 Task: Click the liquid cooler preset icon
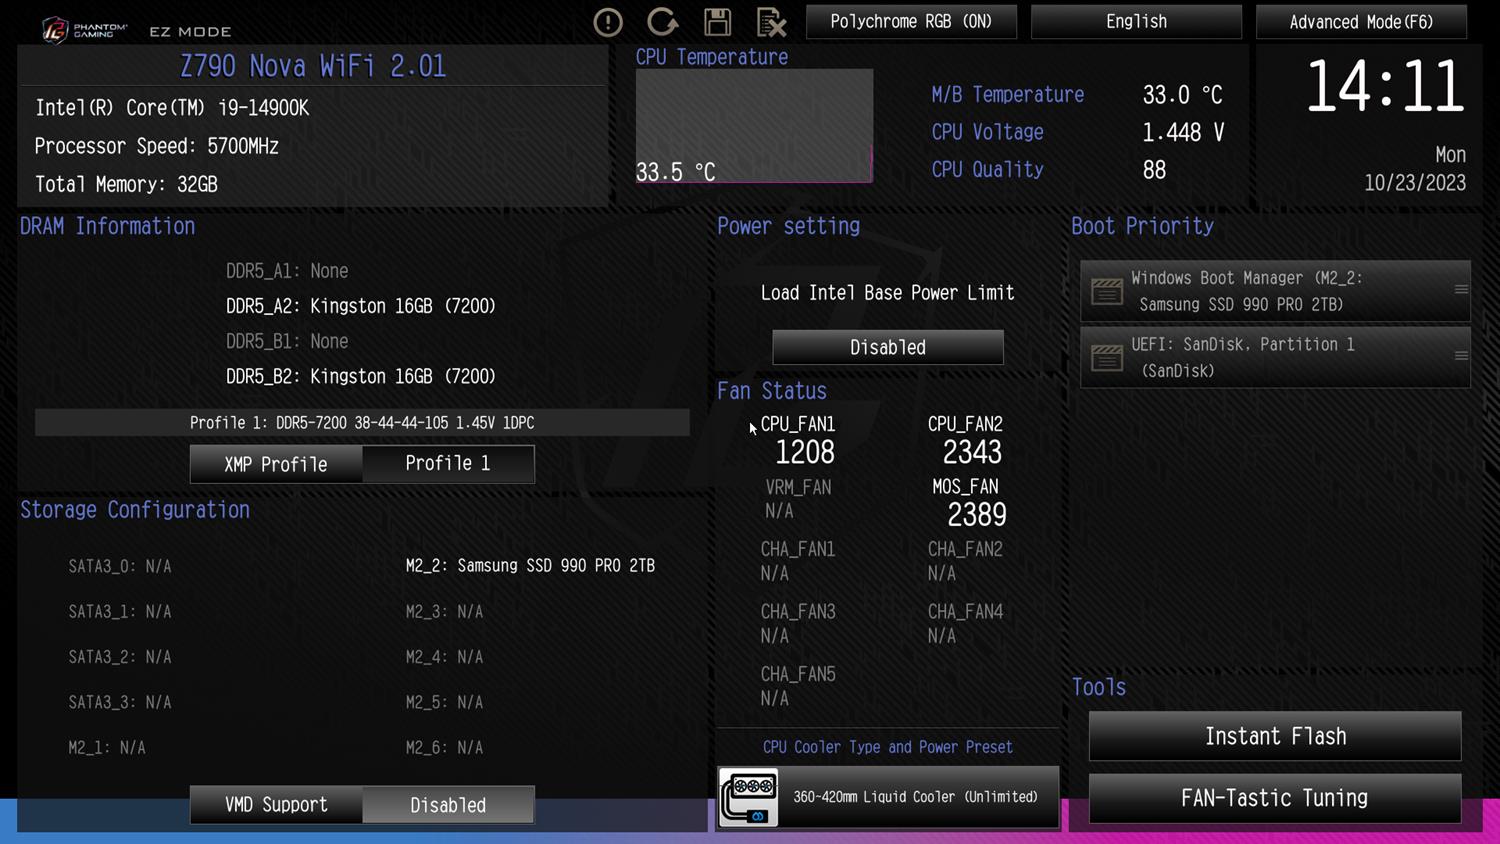pyautogui.click(x=749, y=798)
